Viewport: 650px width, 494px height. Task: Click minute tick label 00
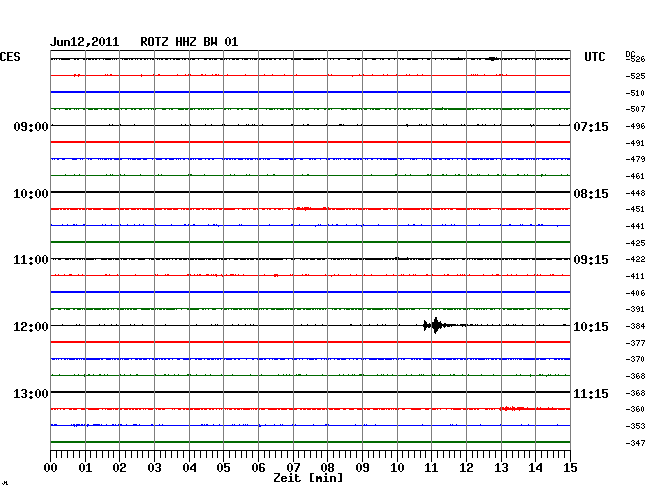point(51,467)
